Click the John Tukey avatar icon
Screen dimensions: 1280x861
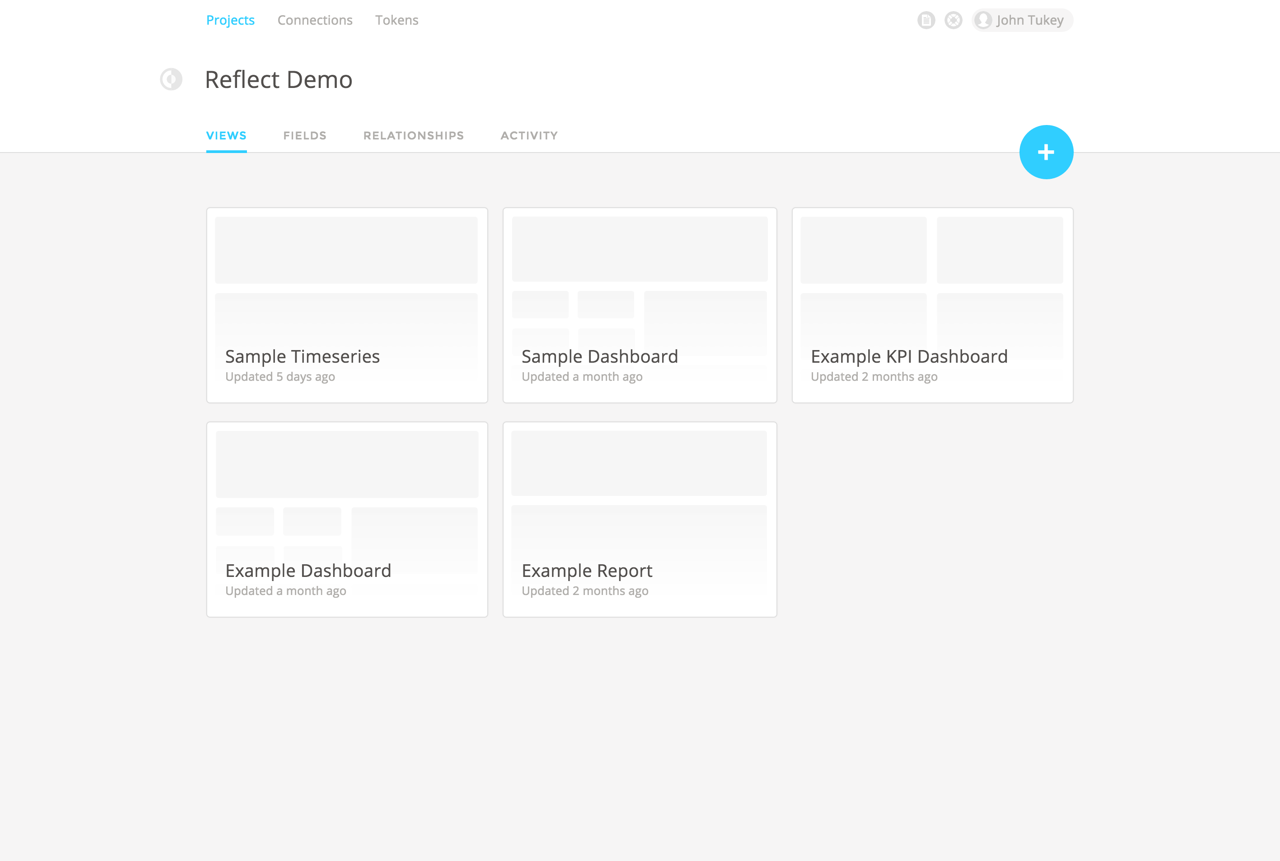[984, 20]
